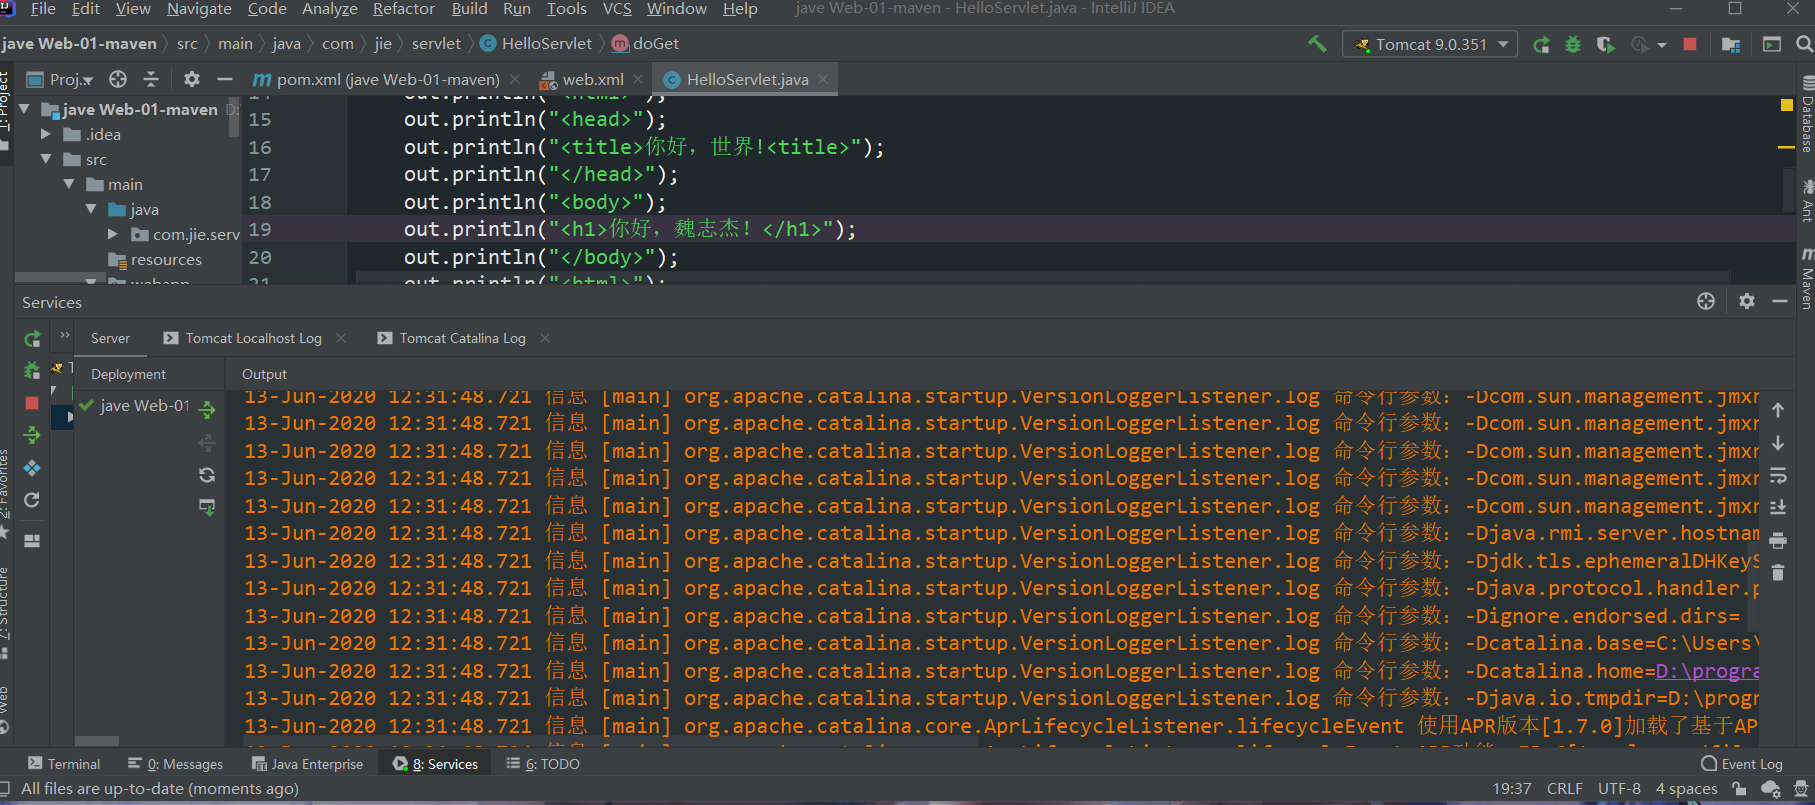Open Project panel settings gear
The width and height of the screenshot is (1815, 805).
[192, 79]
